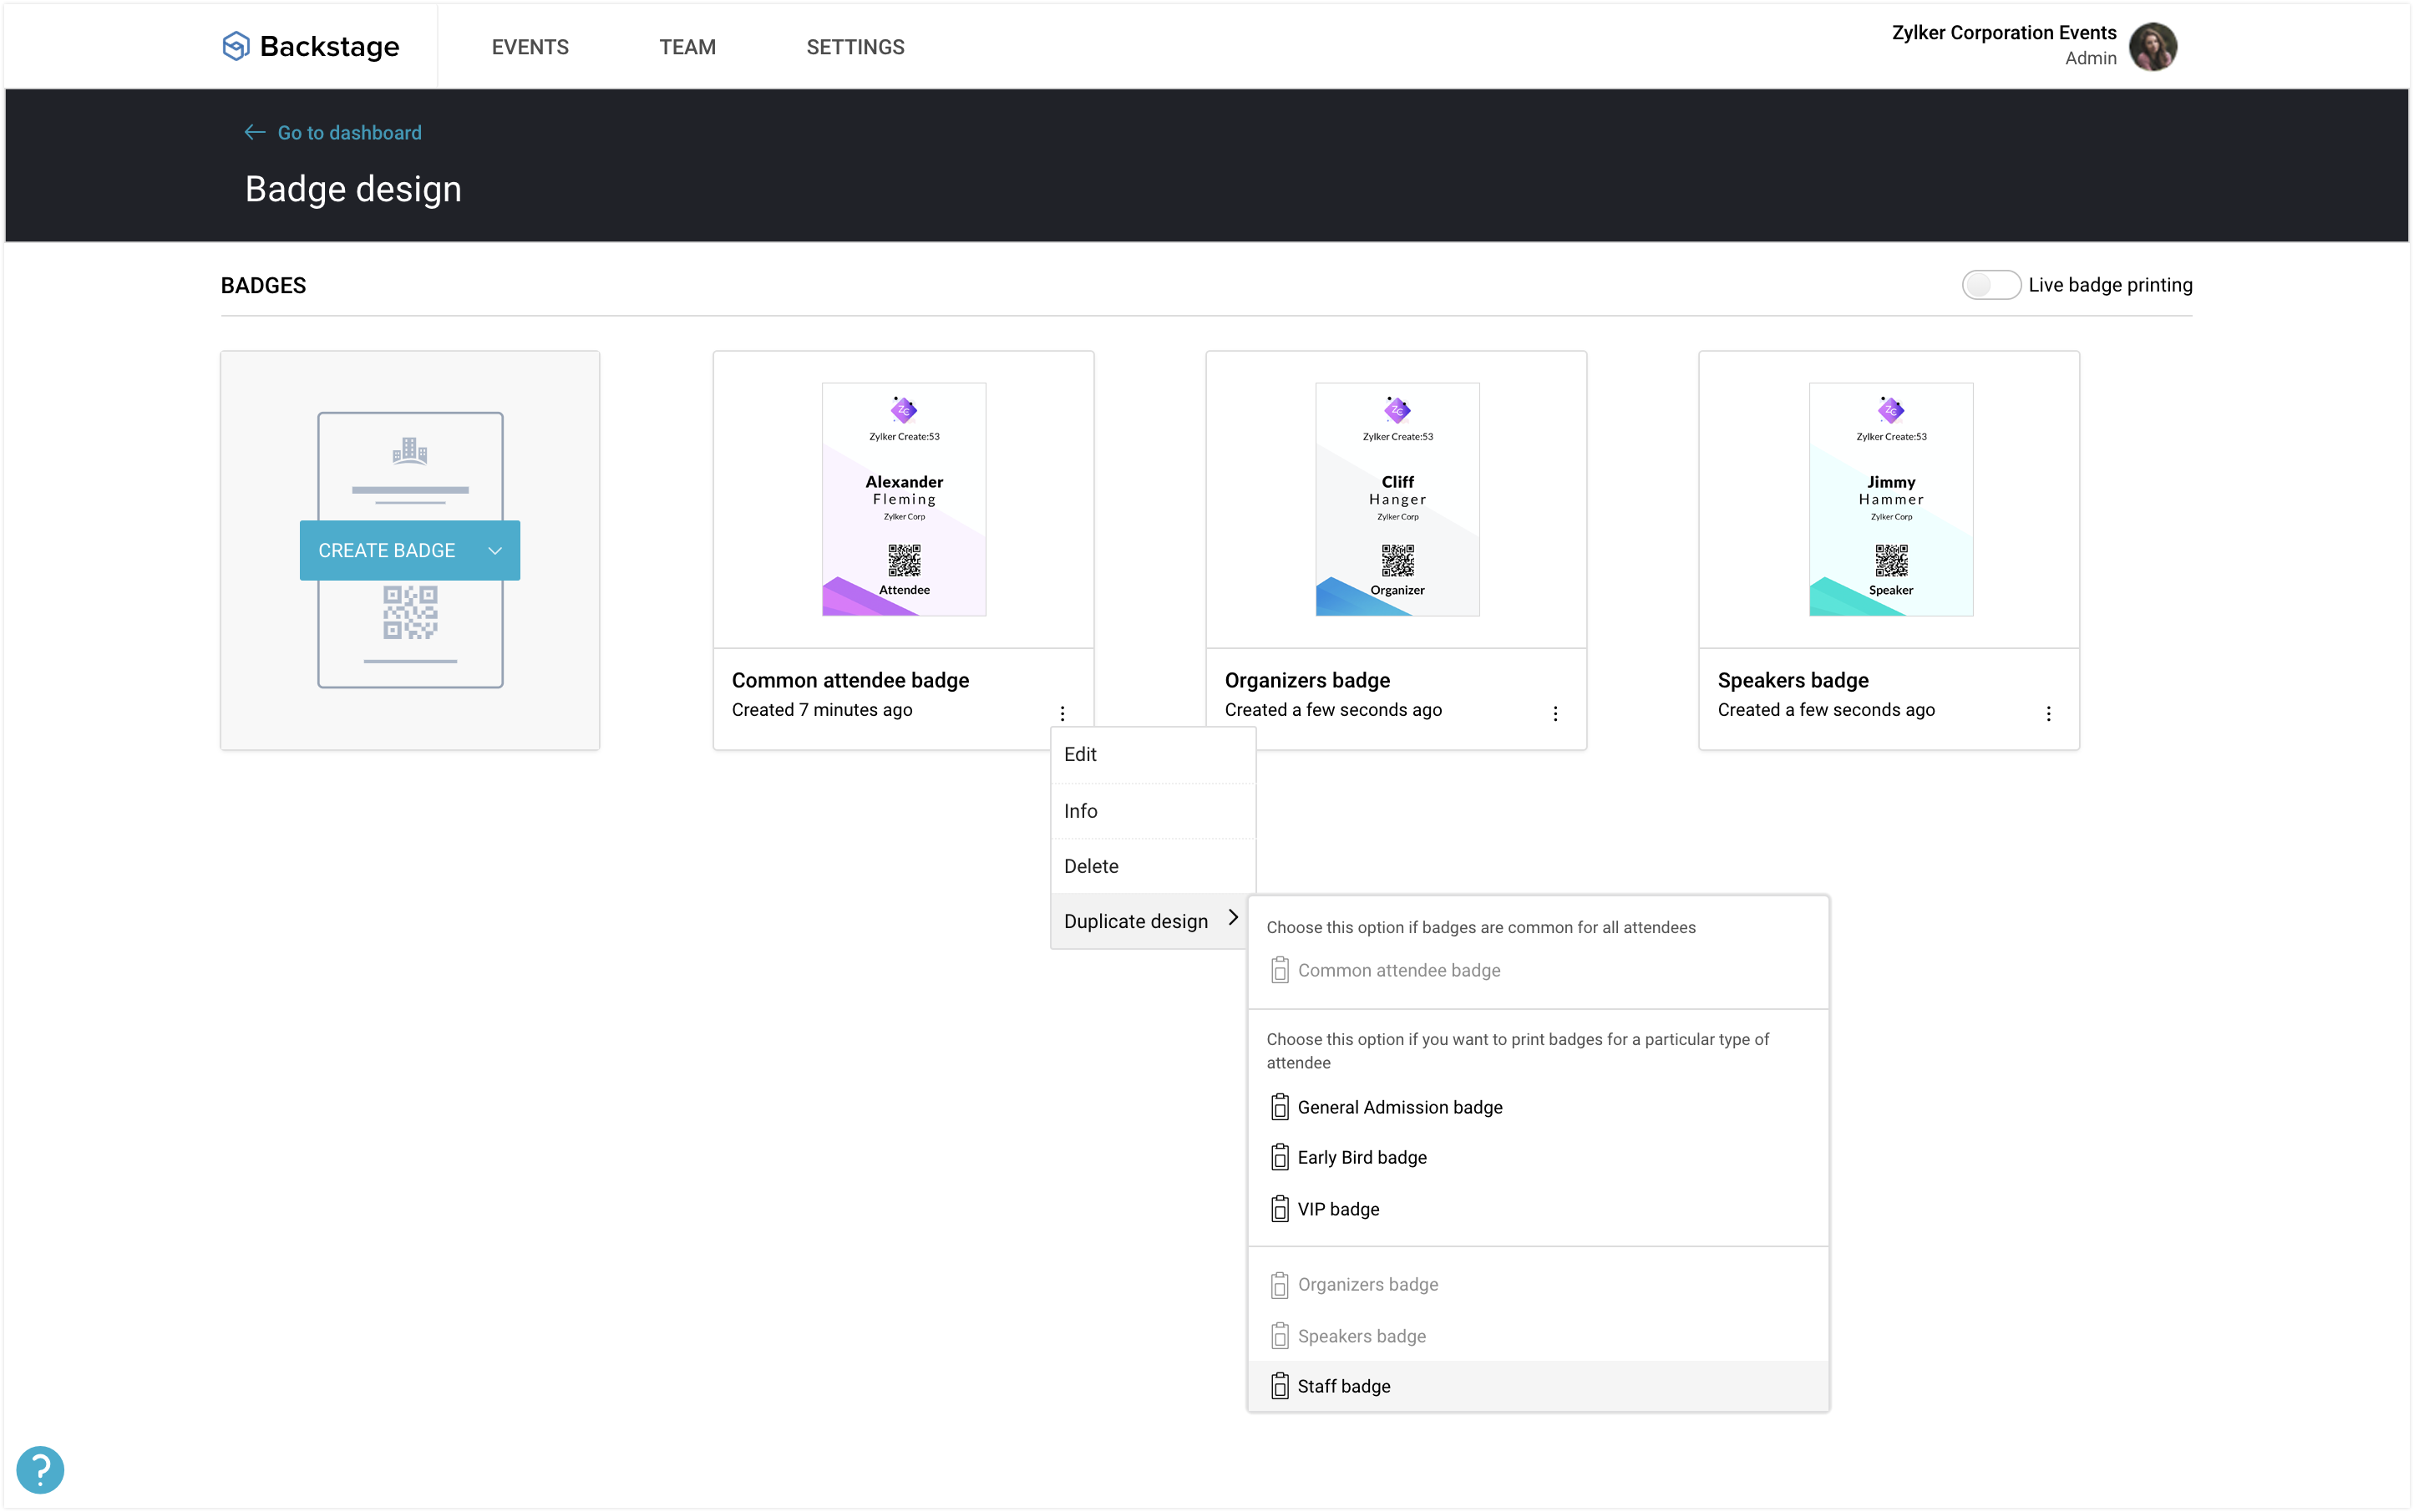Open the help question mark icon
The image size is (2414, 1512).
pos(40,1469)
